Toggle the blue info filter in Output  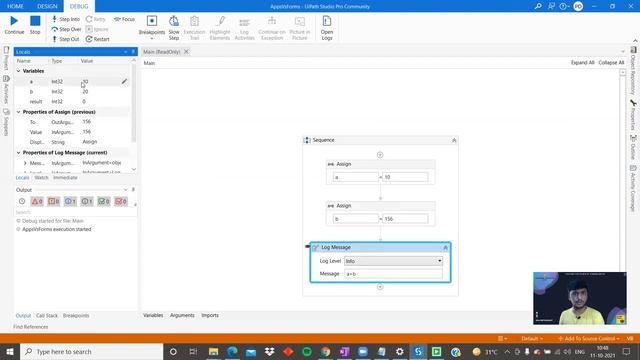coord(70,201)
